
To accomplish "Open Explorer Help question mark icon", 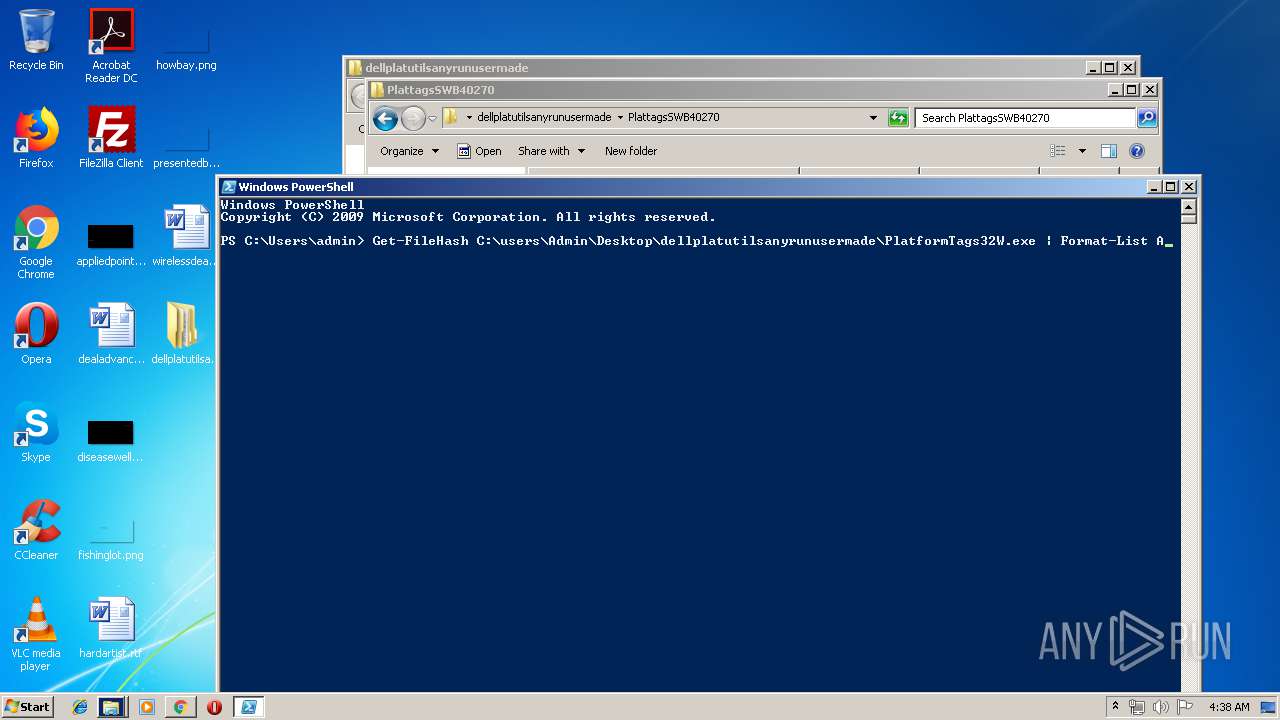I will tap(1136, 151).
